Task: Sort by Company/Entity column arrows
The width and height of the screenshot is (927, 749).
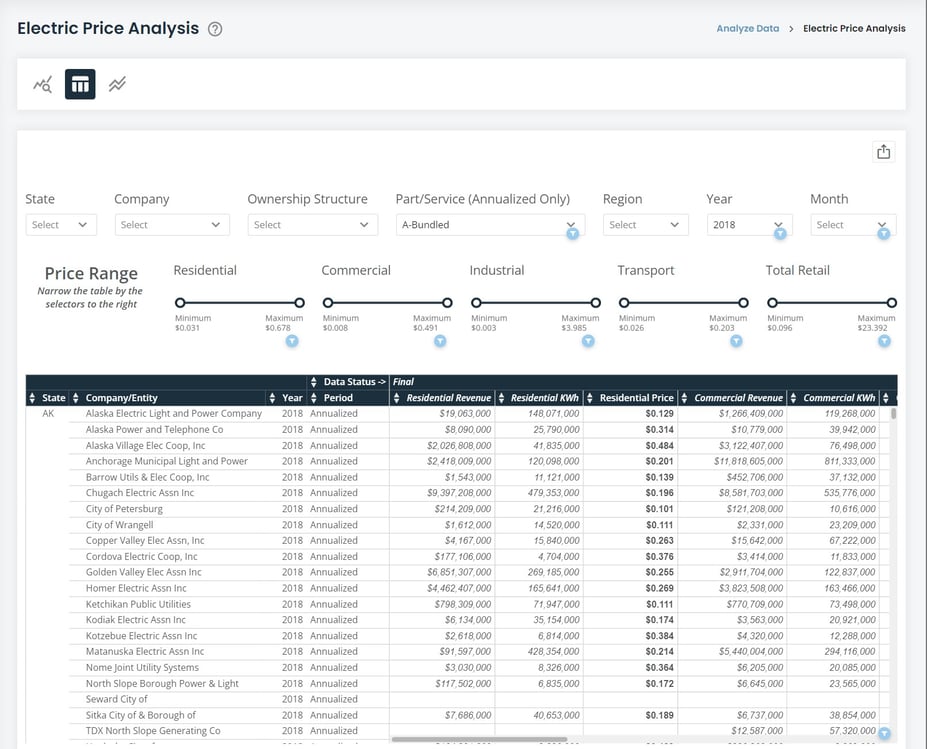Action: [76, 398]
